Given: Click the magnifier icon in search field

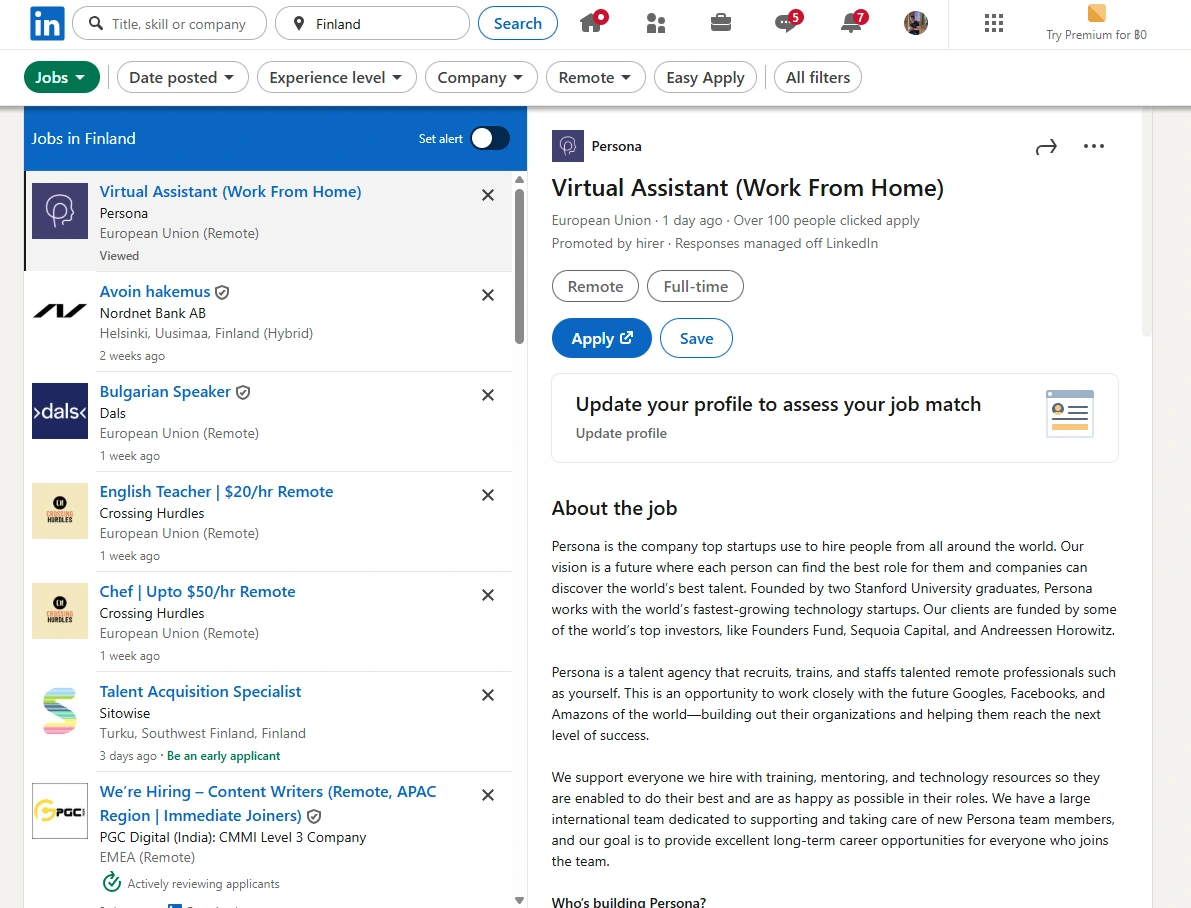Looking at the screenshot, I should pos(96,24).
